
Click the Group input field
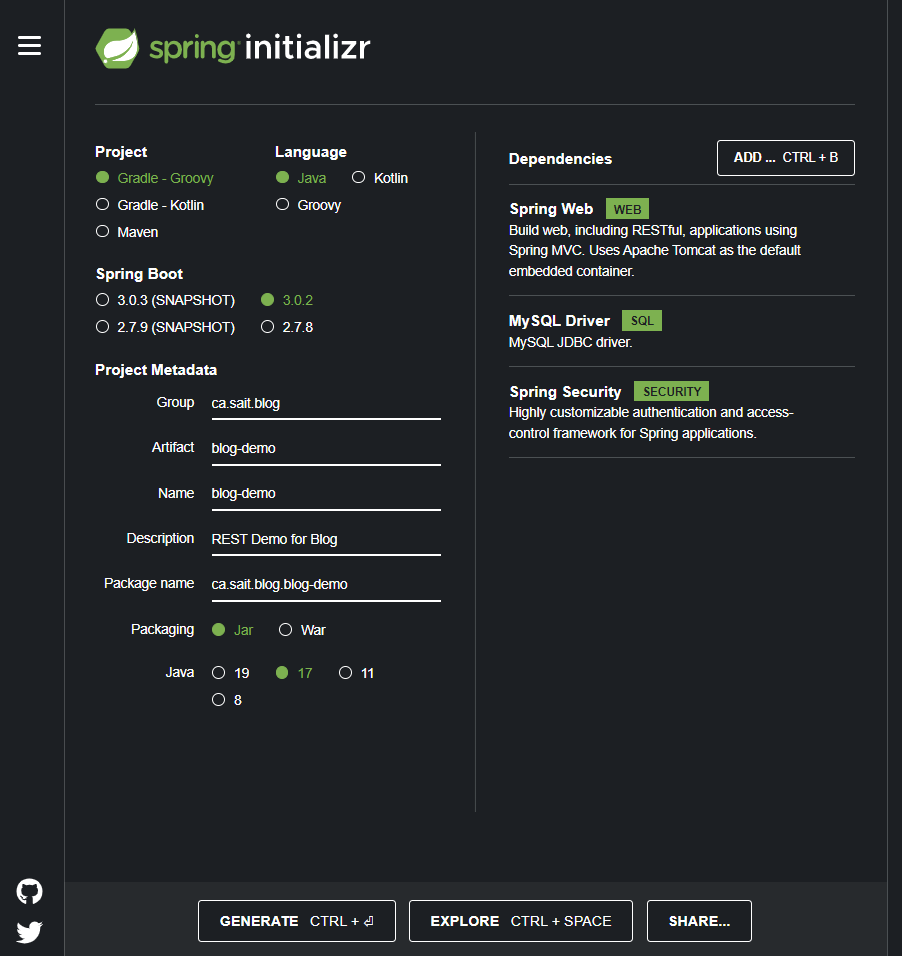coord(326,404)
